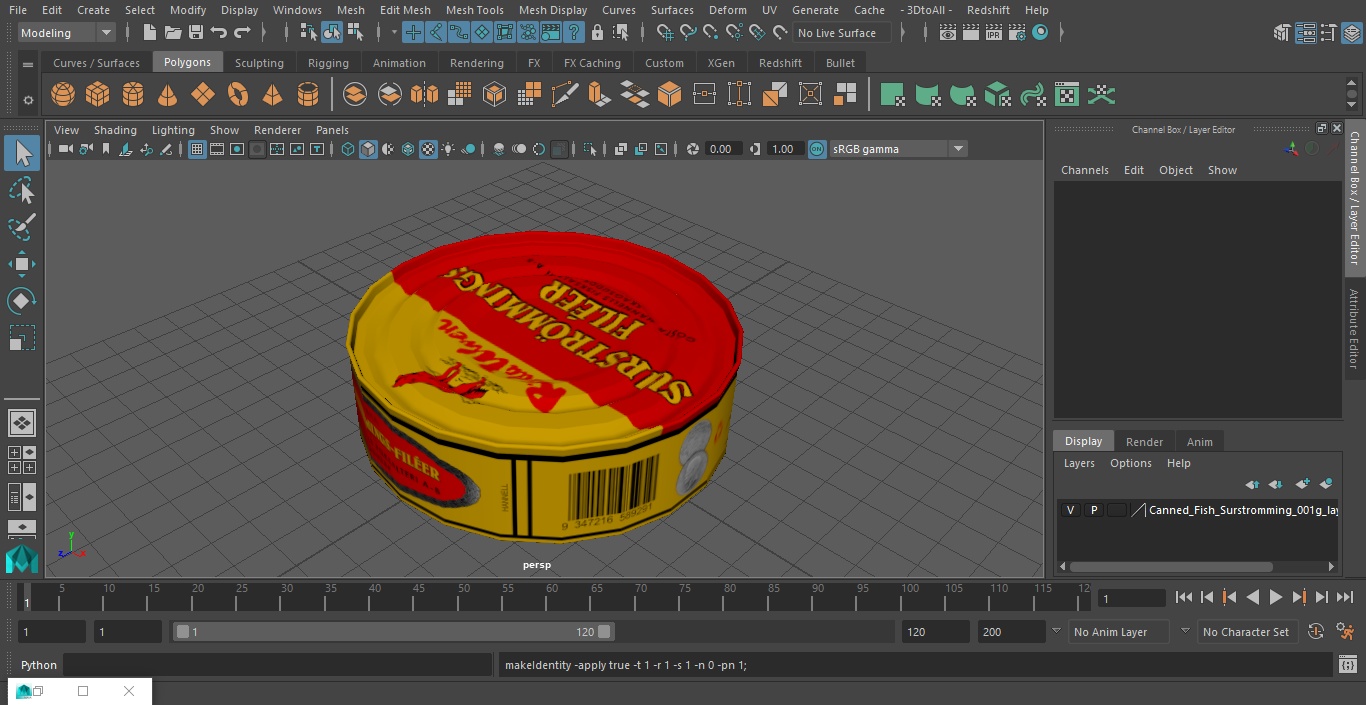Pick the Paint selection tool
Image resolution: width=1366 pixels, height=705 pixels.
[21, 227]
